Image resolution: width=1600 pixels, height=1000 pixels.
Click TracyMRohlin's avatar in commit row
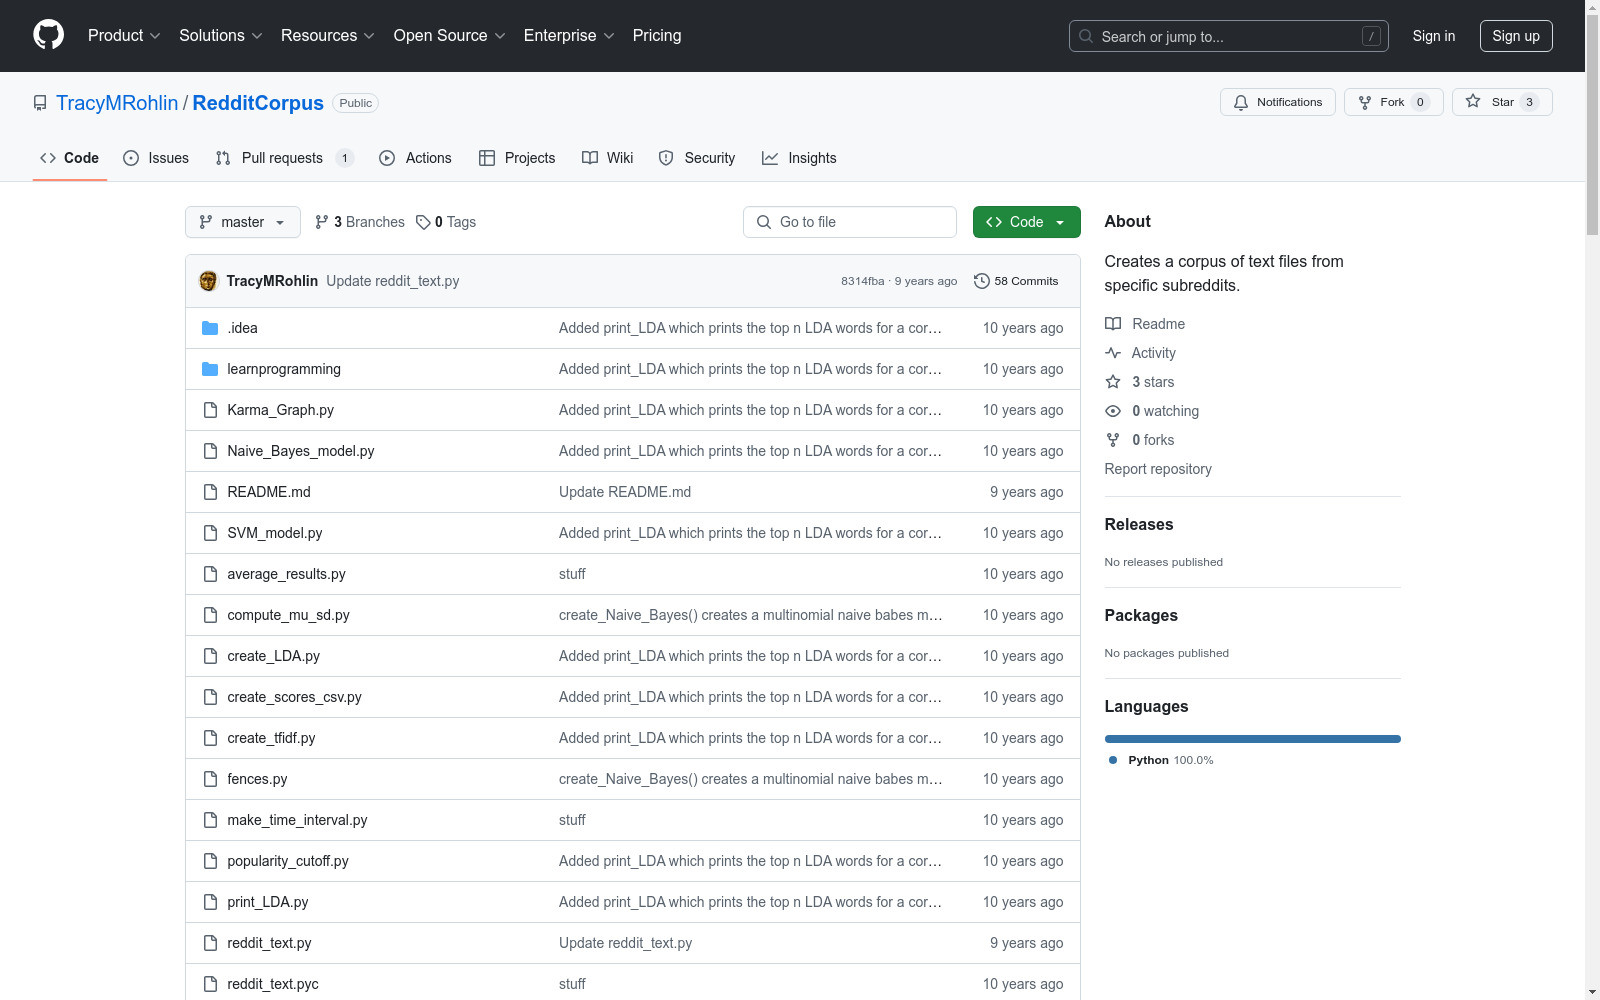click(x=208, y=281)
